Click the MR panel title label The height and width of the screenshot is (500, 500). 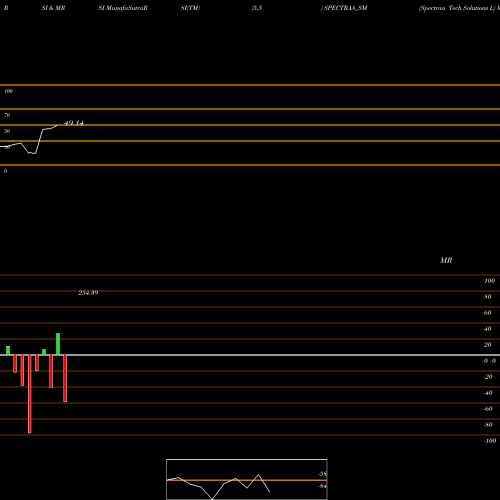click(446, 260)
